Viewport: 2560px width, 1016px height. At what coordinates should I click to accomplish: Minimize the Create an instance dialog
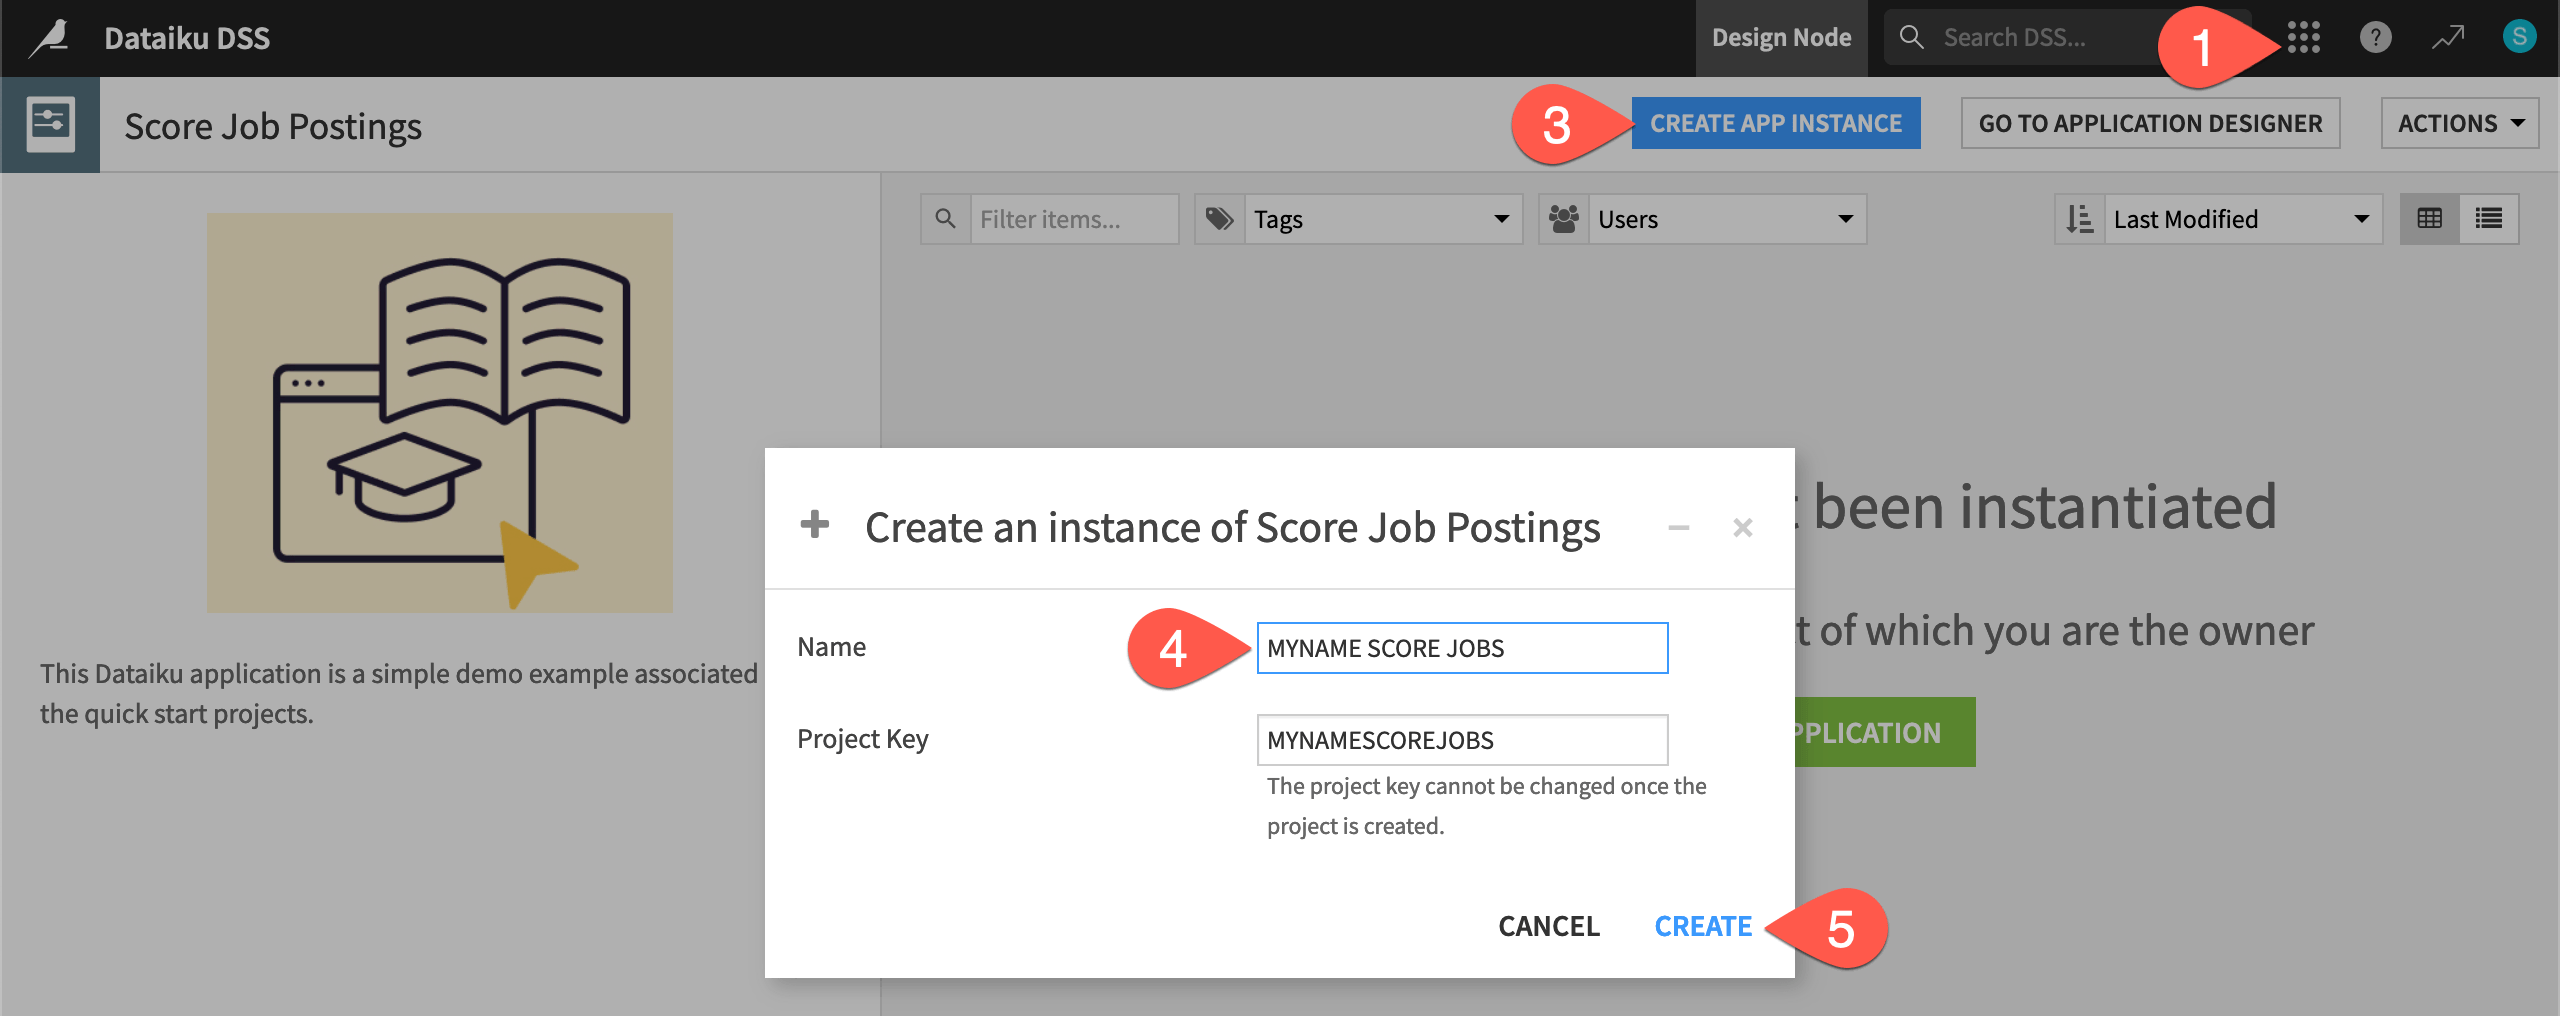click(1677, 527)
